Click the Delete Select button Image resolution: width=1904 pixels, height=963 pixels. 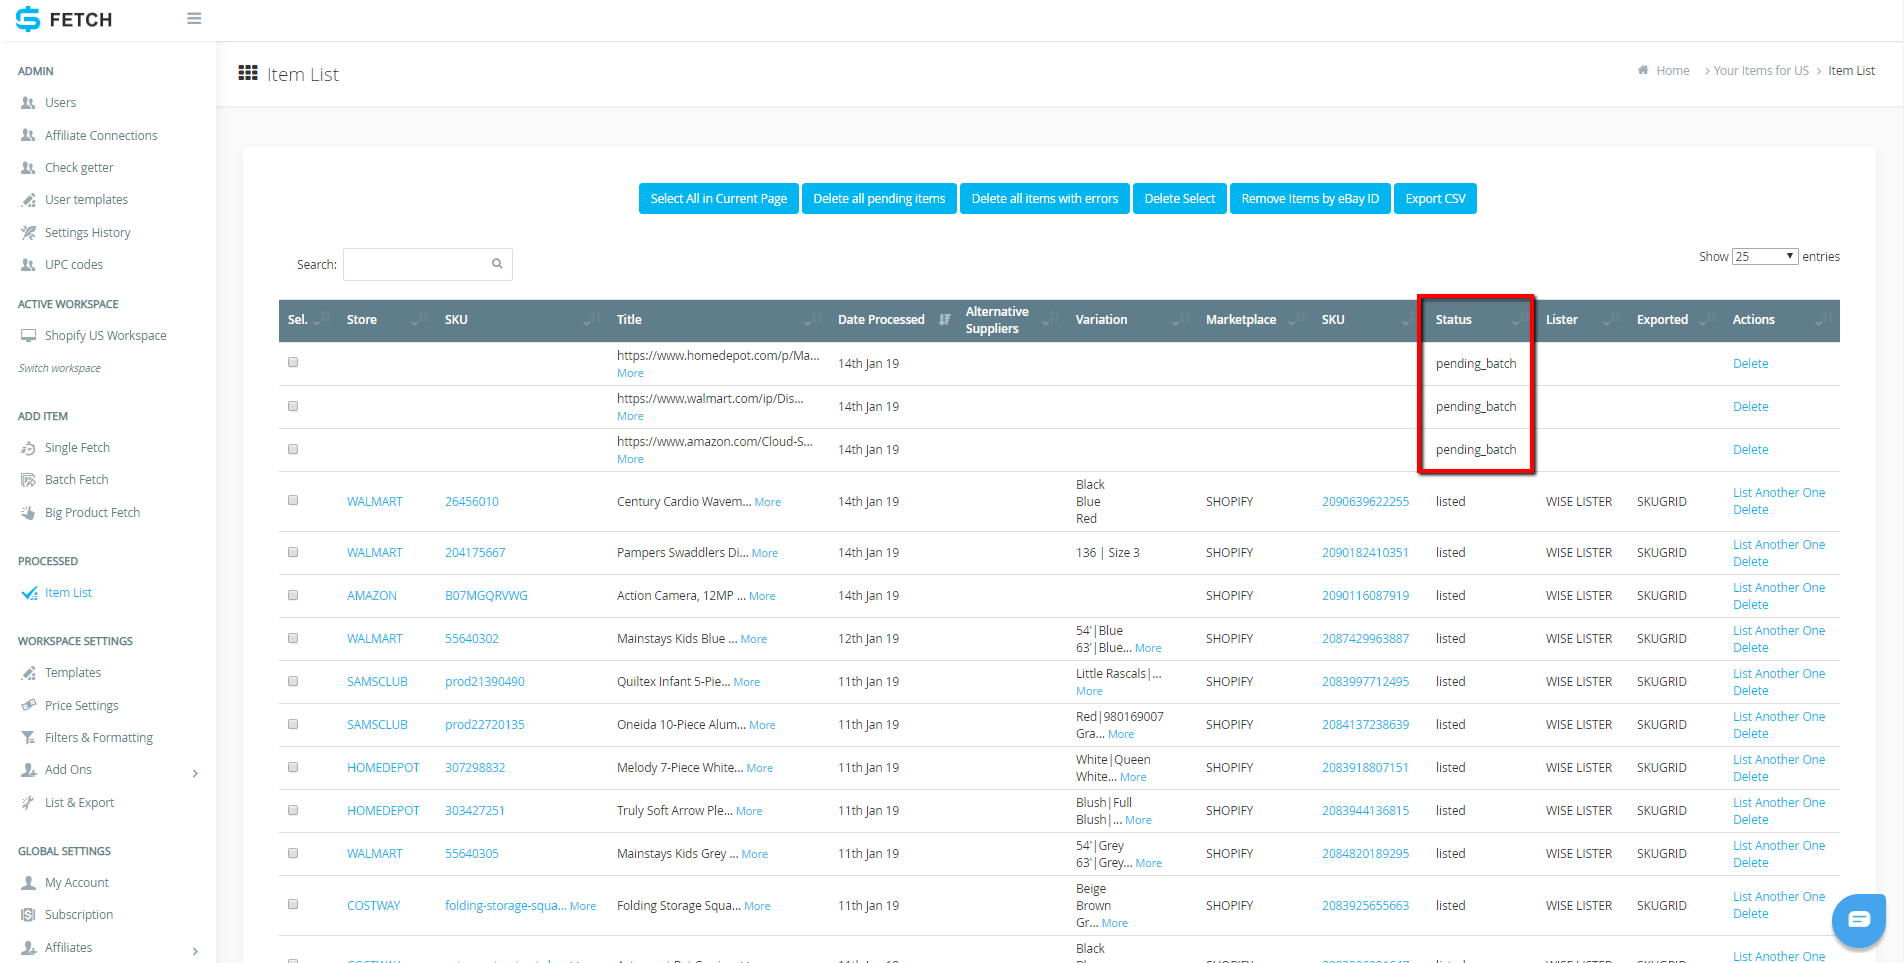(1180, 199)
